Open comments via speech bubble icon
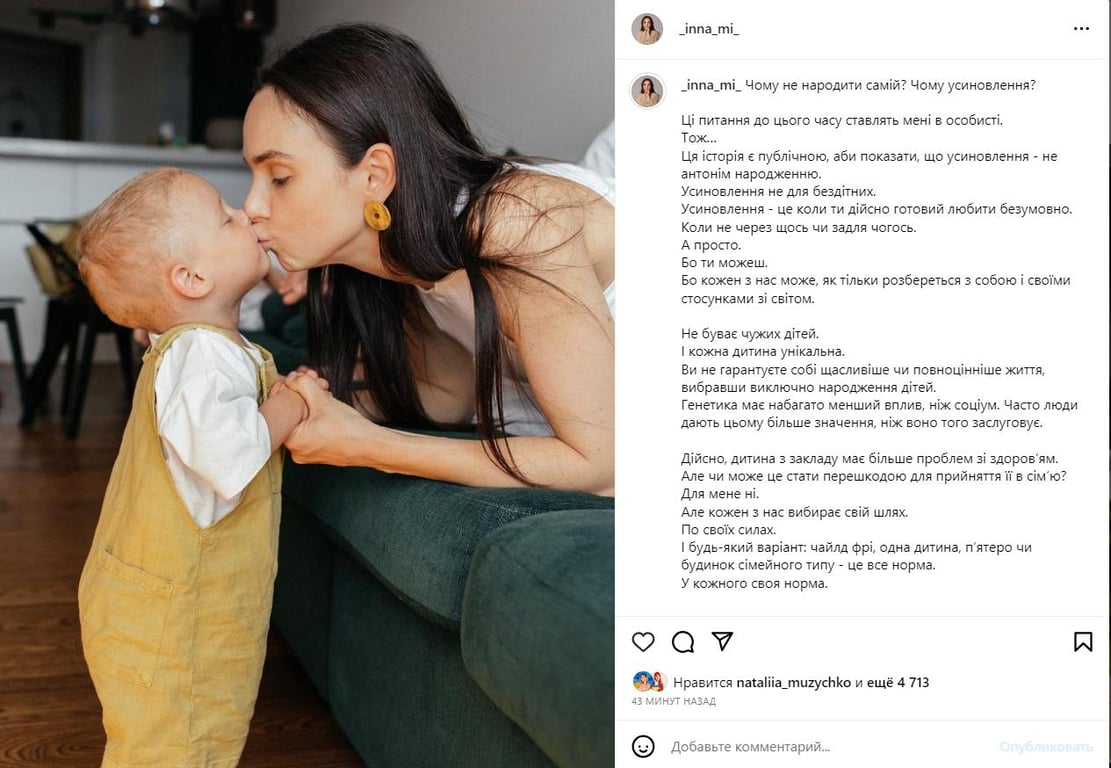 point(682,642)
